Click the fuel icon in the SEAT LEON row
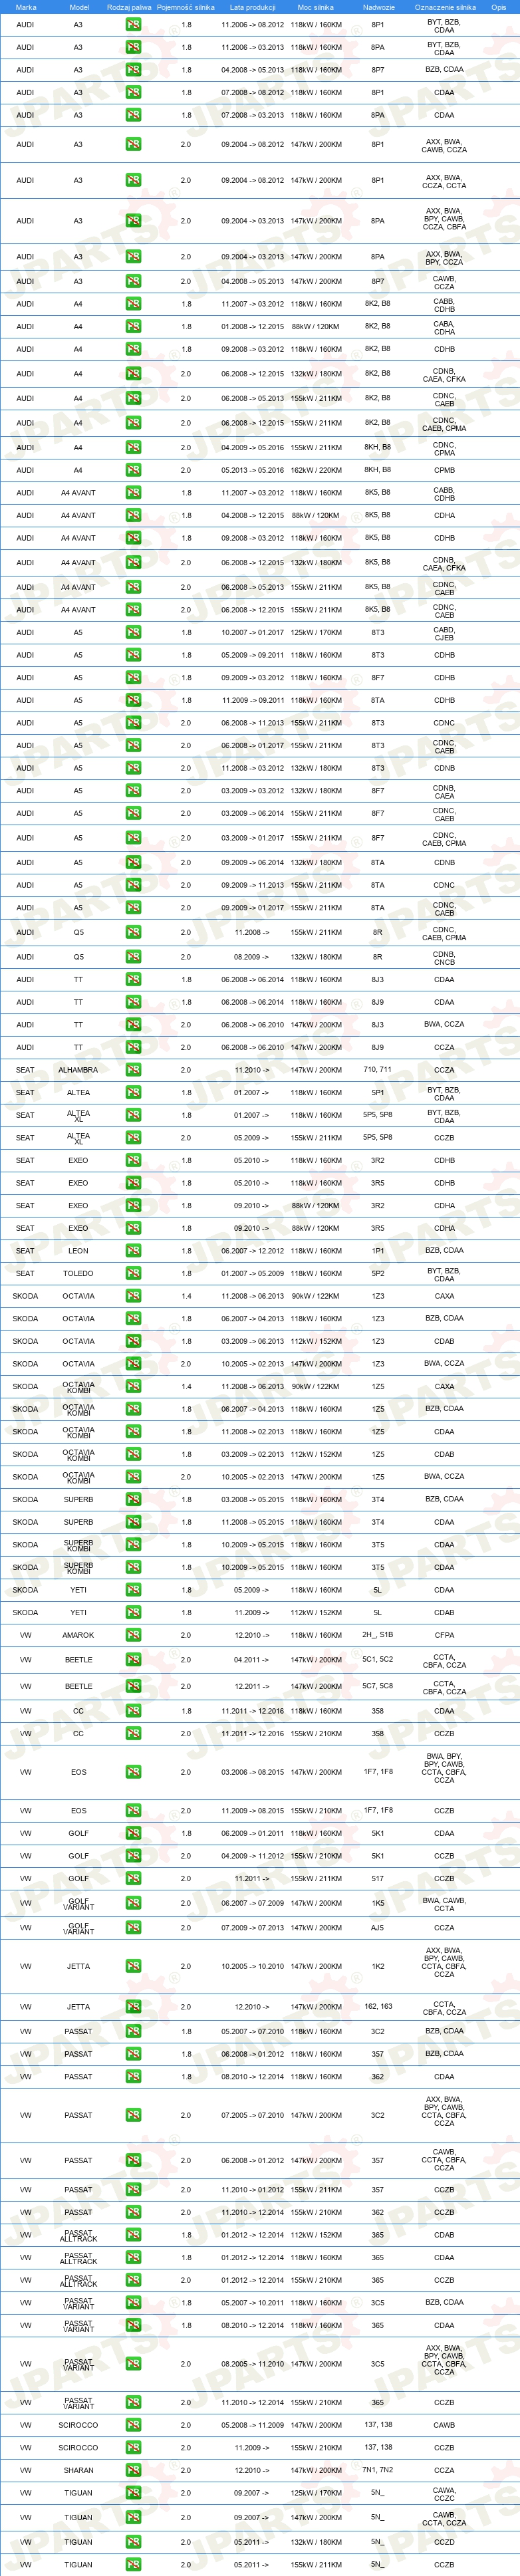The width and height of the screenshot is (520, 2576). point(133,1251)
